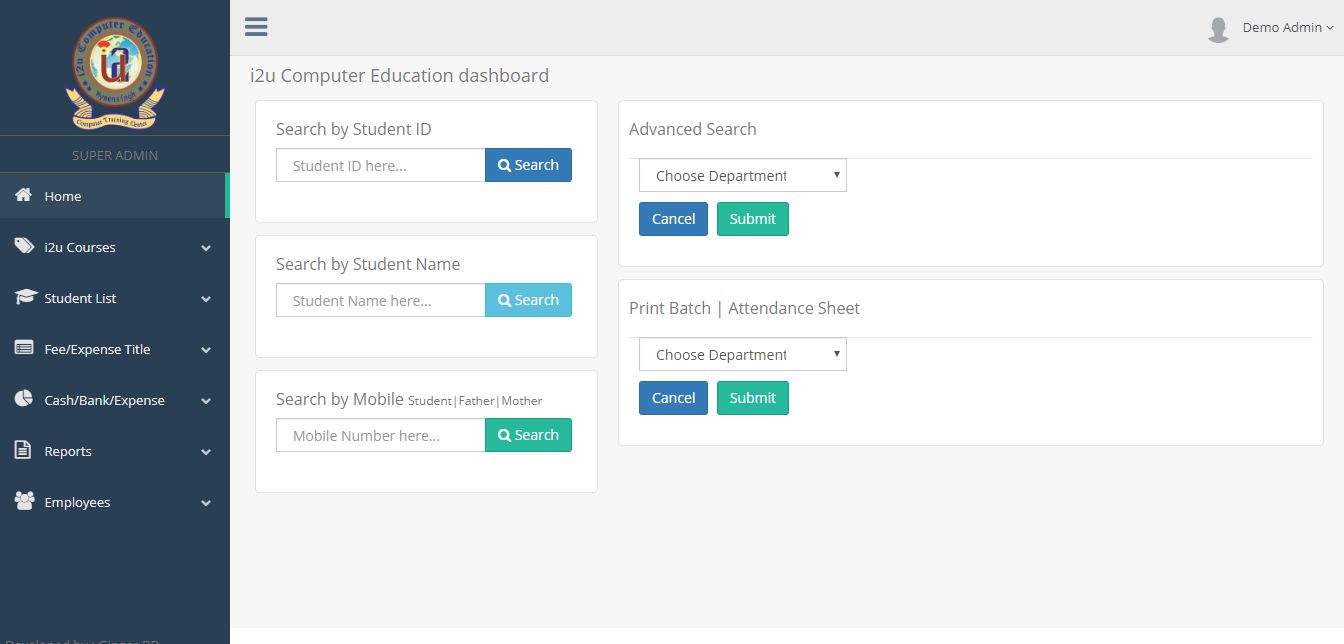Expand Student List chevron arrow

coord(206,299)
